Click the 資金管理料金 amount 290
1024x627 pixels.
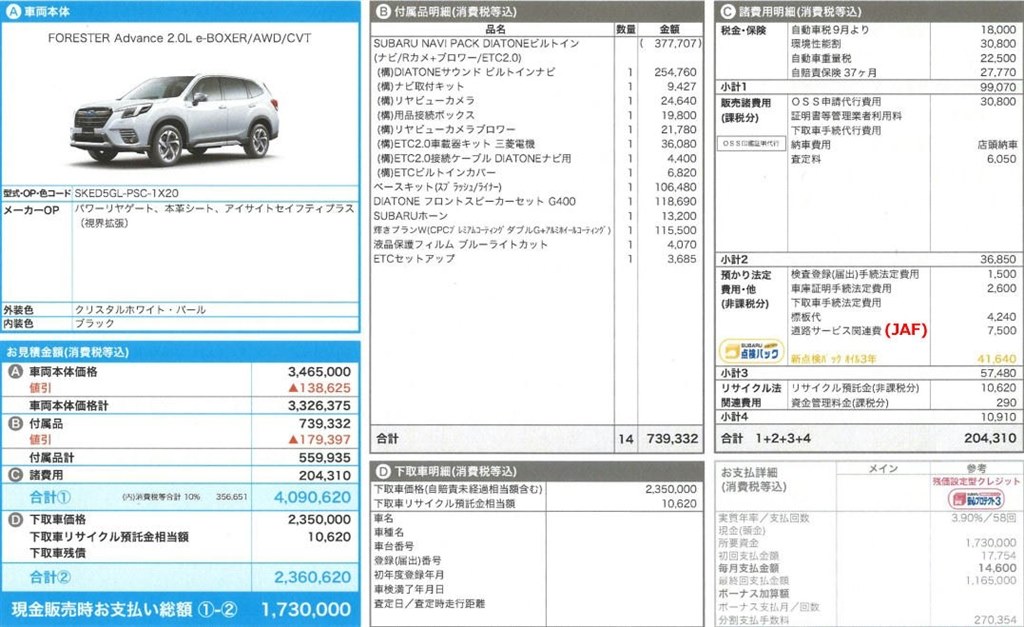click(1006, 403)
